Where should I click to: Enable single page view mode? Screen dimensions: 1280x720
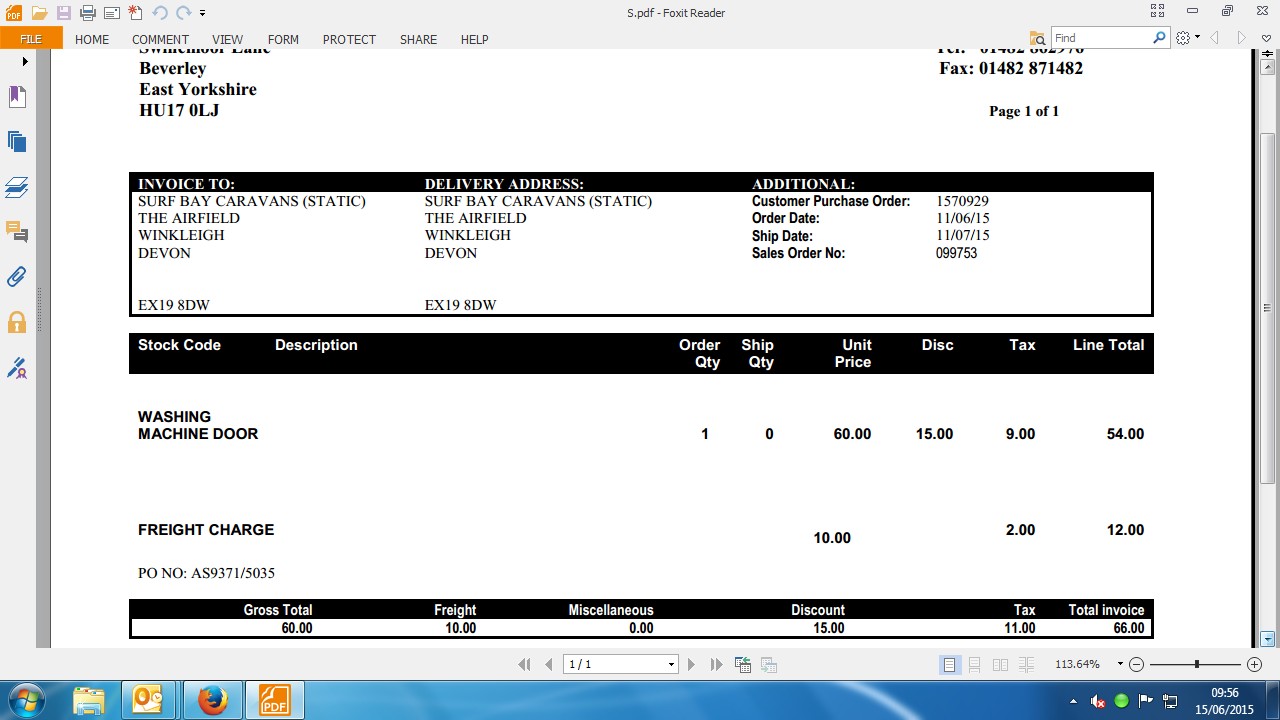[x=949, y=665]
